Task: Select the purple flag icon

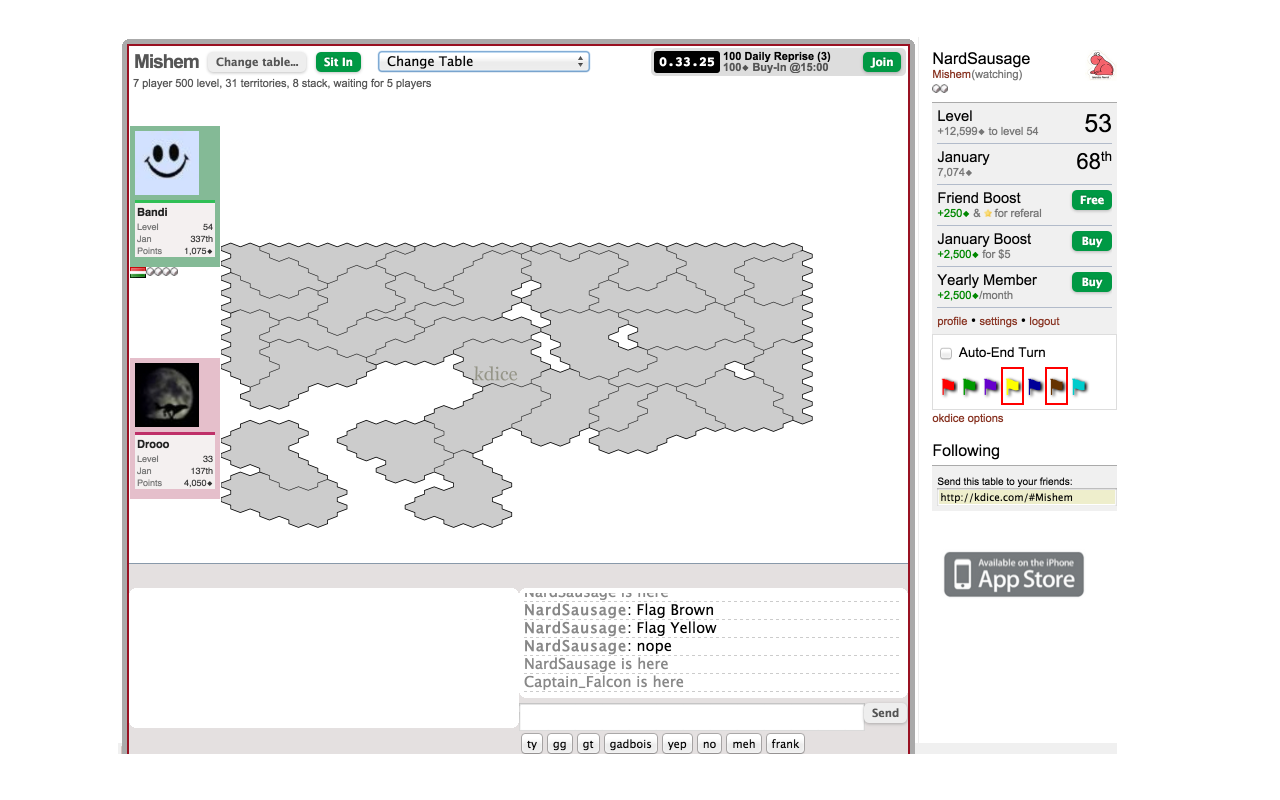Action: pos(991,387)
